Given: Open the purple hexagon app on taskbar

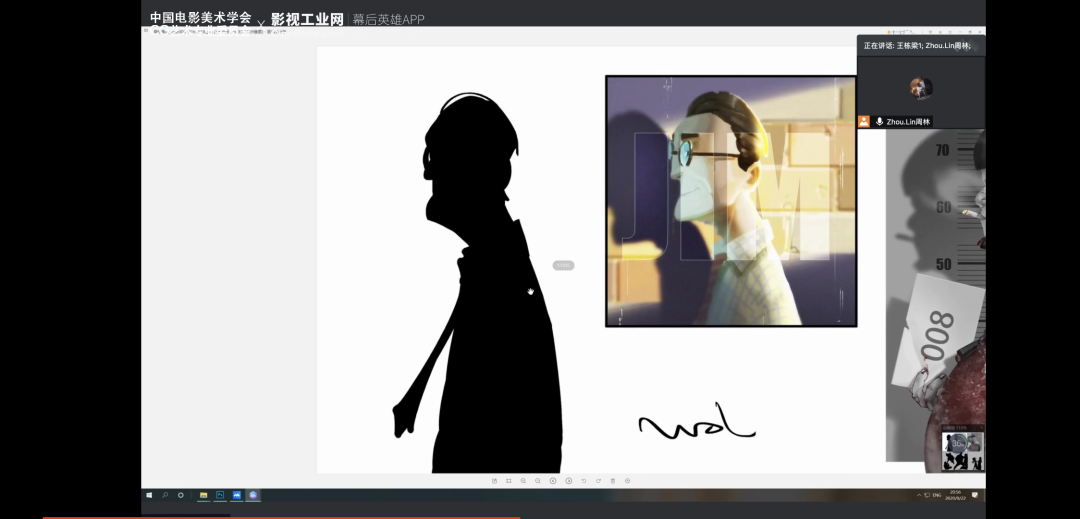Looking at the screenshot, I should (x=253, y=495).
